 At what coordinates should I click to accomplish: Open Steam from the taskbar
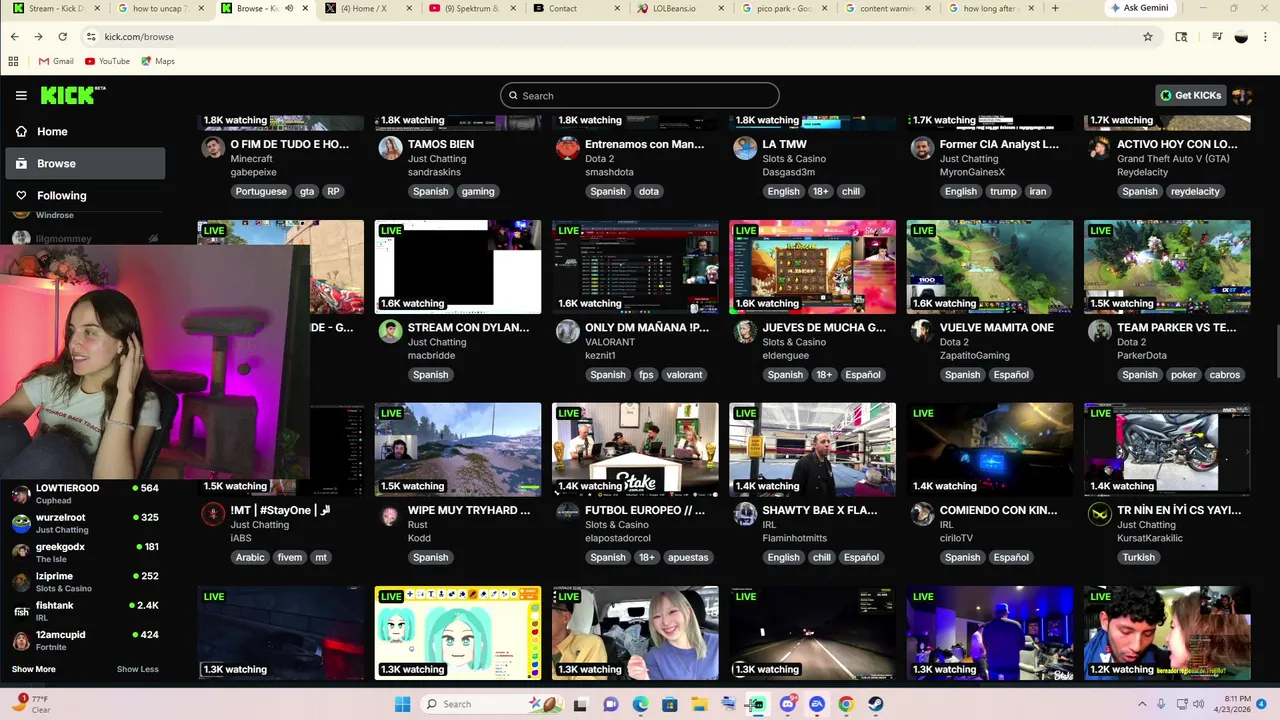(875, 704)
